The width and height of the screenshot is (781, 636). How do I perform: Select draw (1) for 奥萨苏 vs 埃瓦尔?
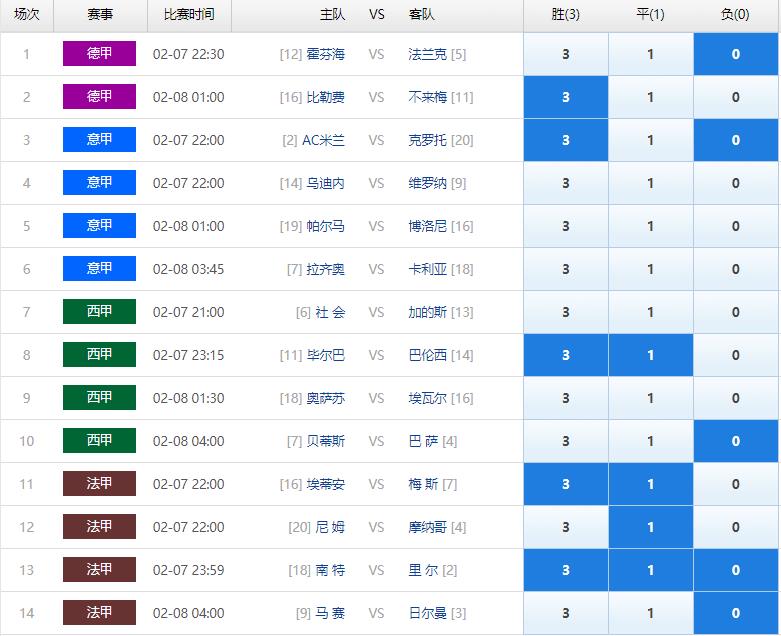click(x=651, y=398)
